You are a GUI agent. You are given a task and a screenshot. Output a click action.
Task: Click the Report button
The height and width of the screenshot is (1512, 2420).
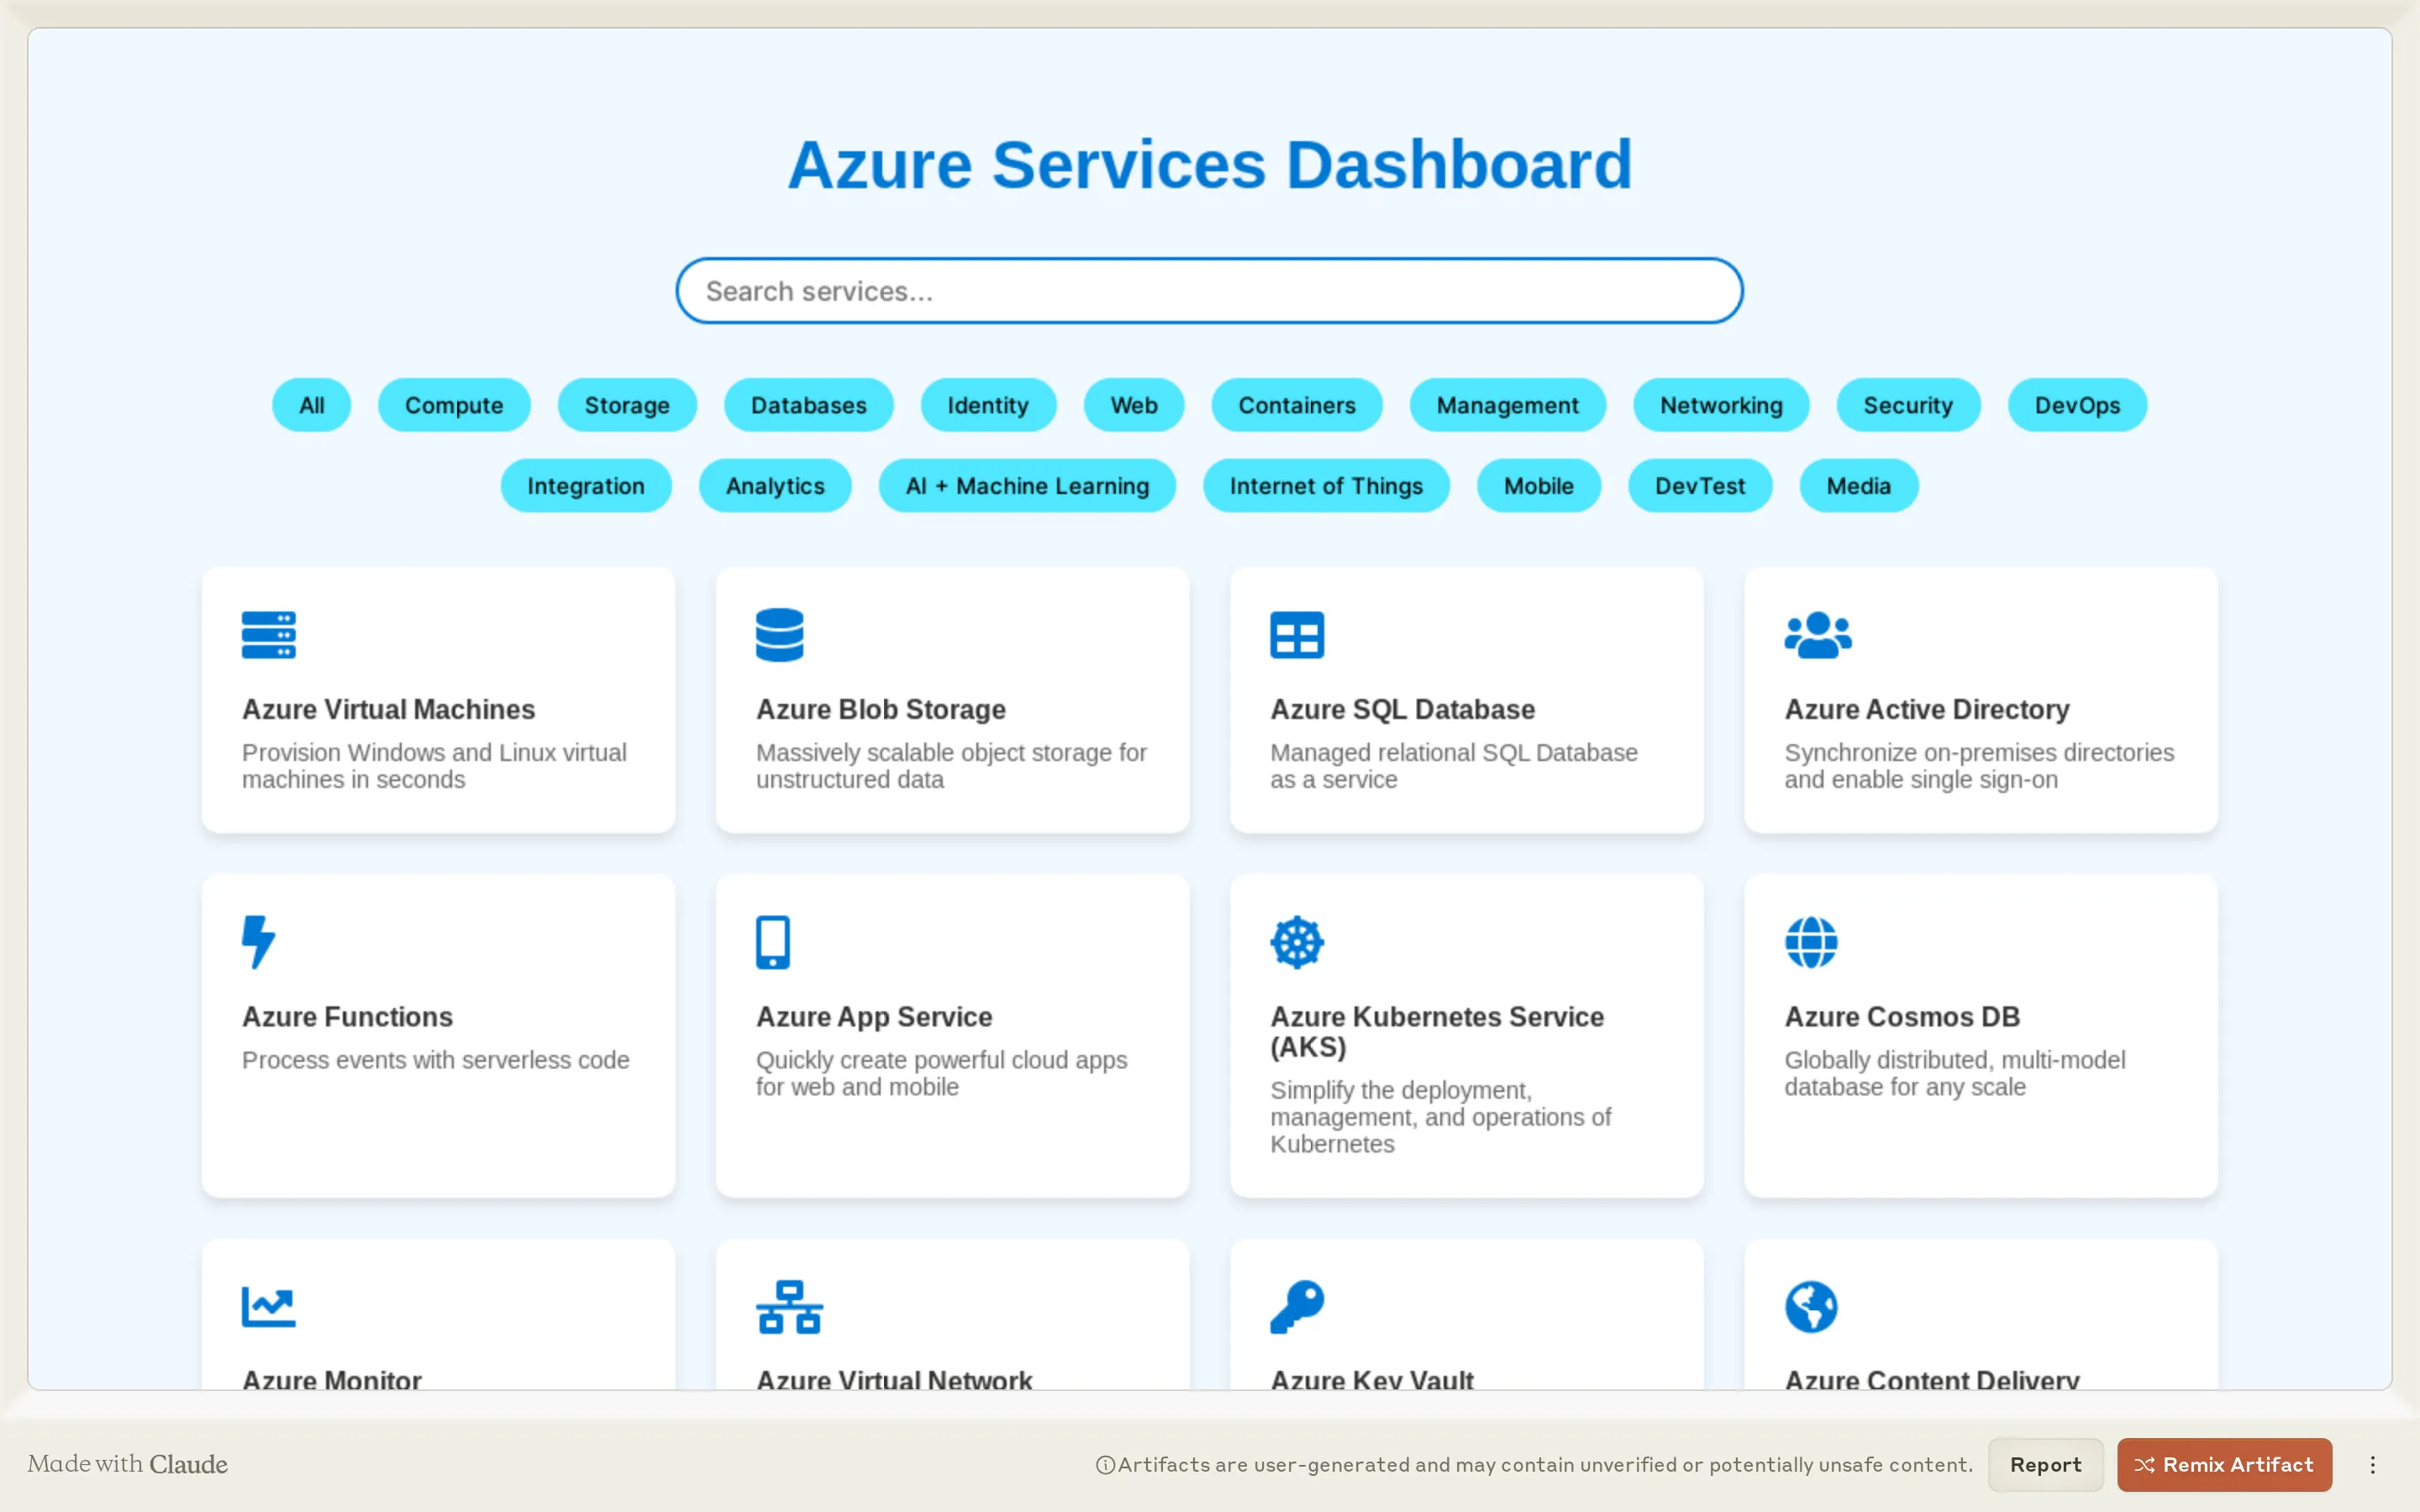(x=2045, y=1464)
